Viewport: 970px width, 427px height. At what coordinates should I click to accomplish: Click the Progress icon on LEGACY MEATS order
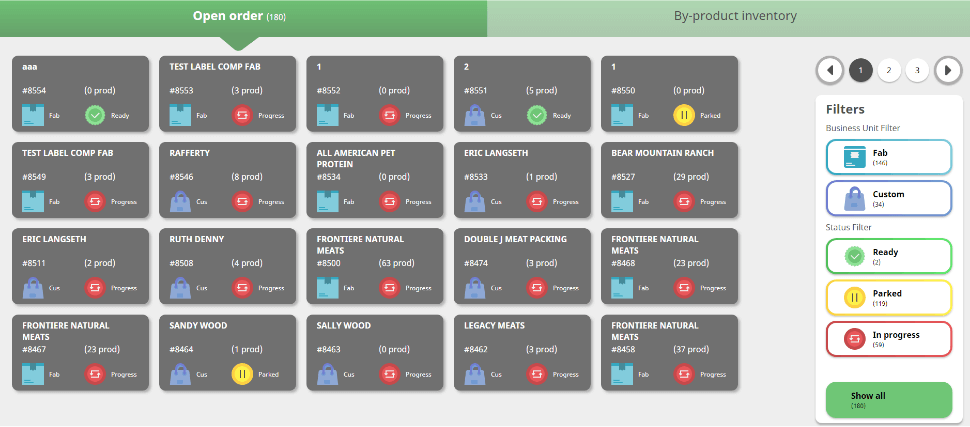point(537,374)
